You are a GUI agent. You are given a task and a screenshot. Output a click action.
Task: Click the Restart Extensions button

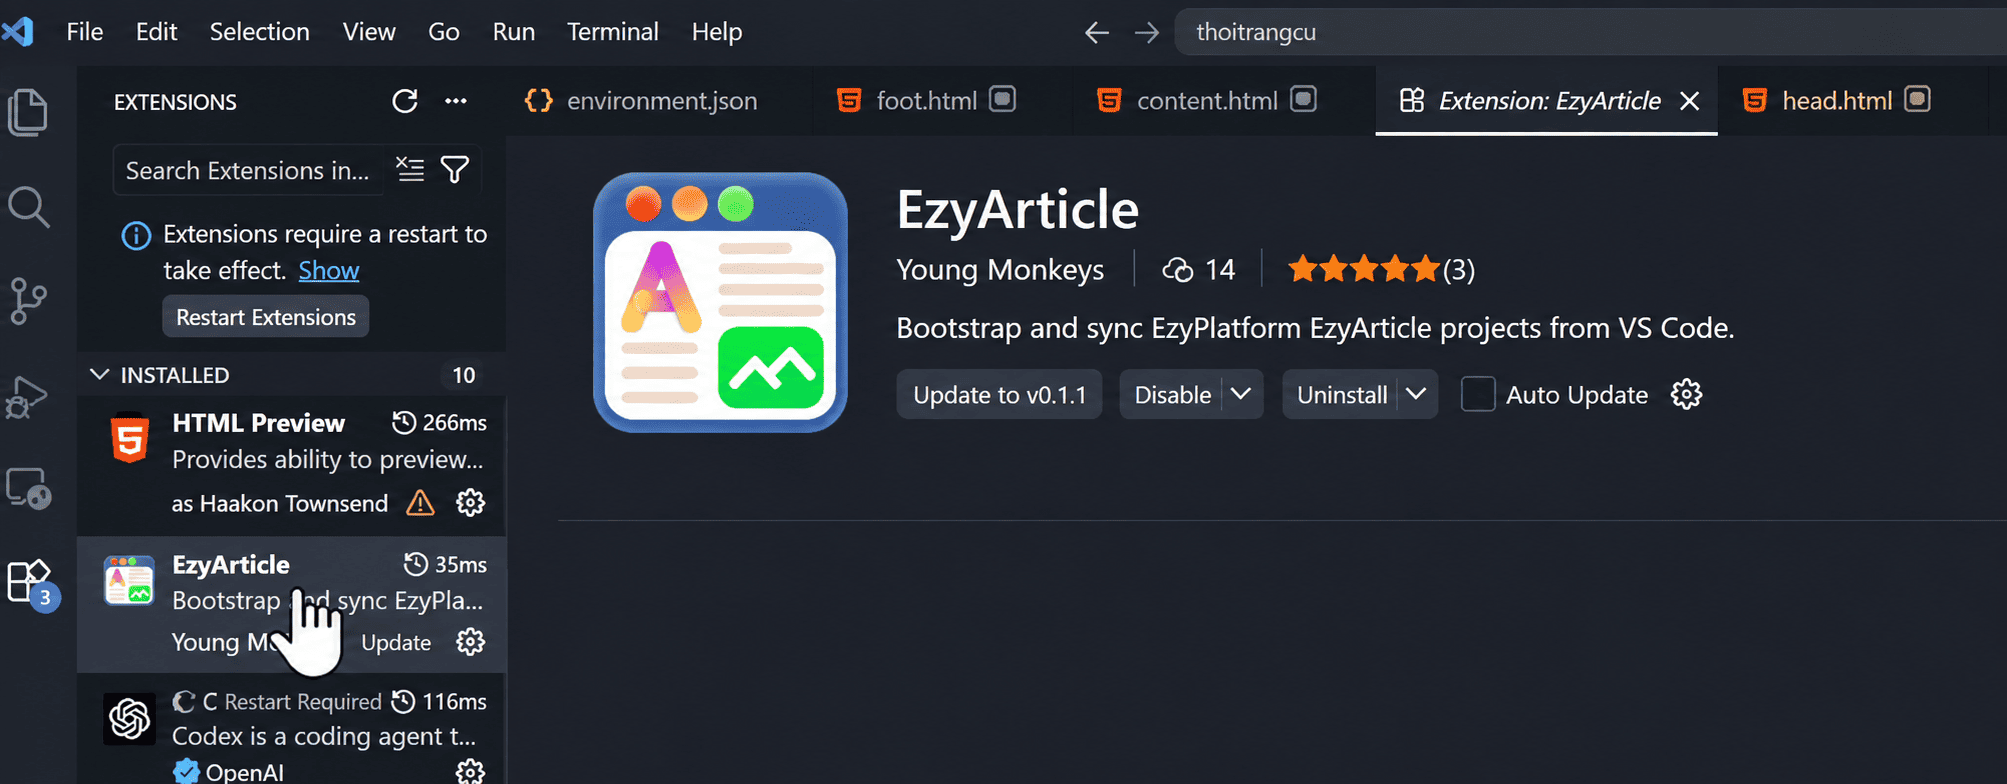[x=266, y=317]
